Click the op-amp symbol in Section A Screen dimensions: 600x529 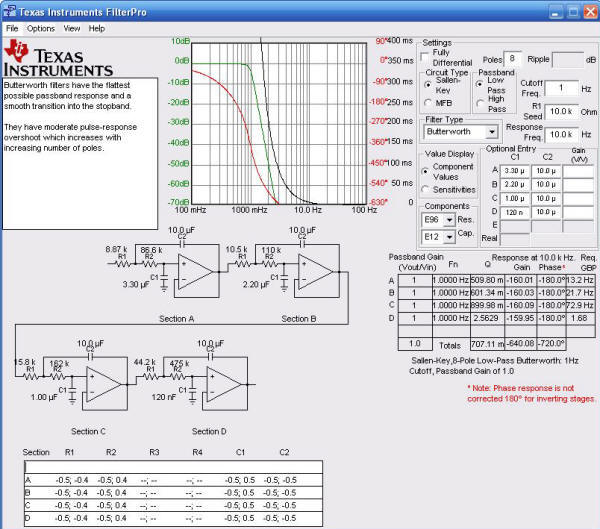[196, 267]
